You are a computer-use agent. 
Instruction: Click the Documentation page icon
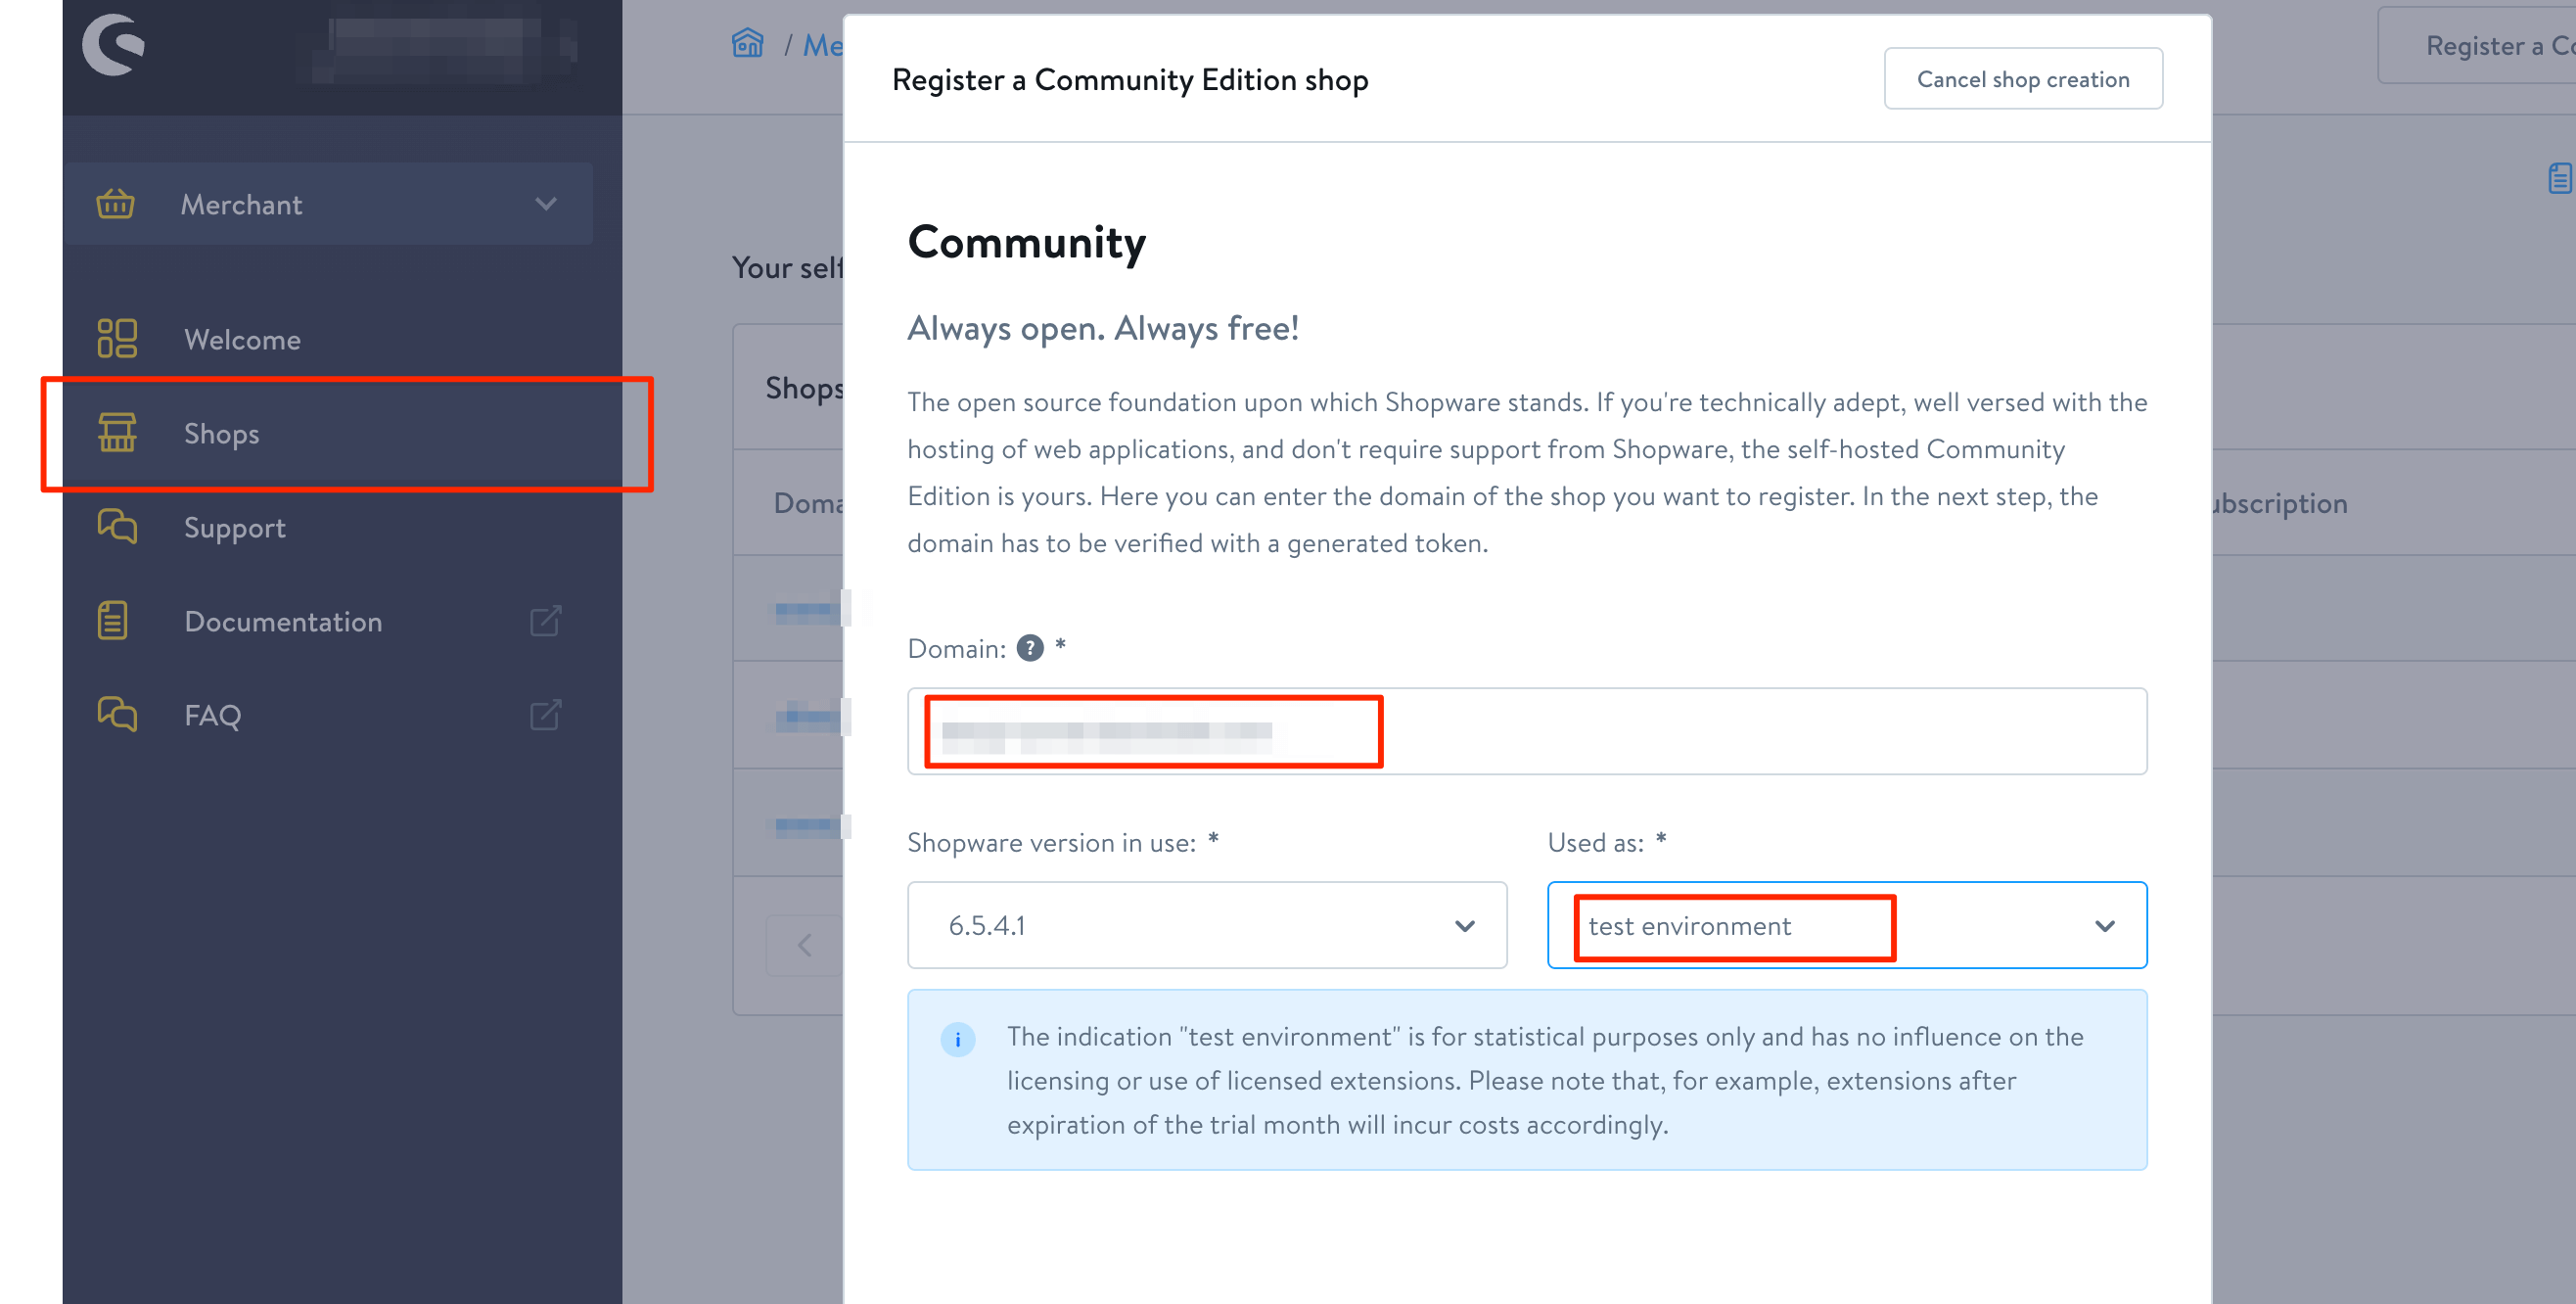(x=113, y=621)
